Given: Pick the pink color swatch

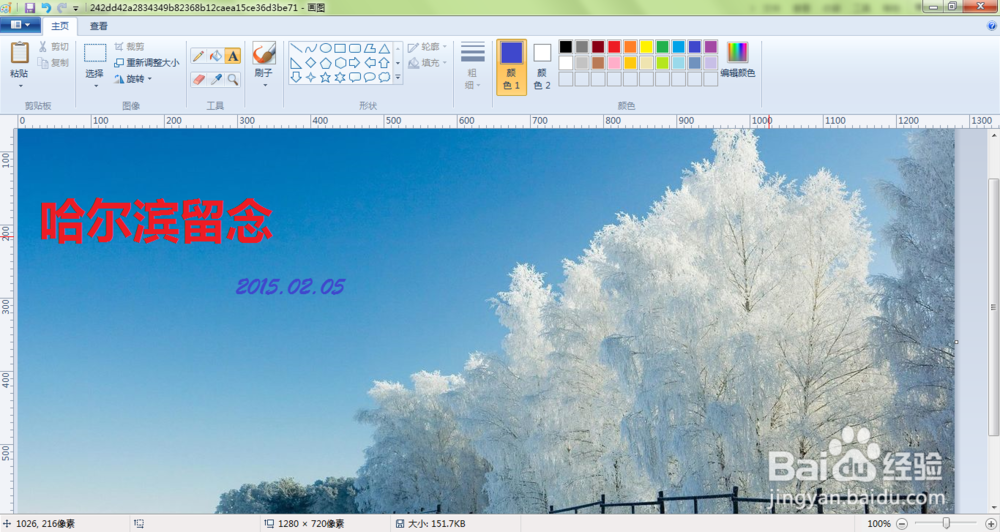Looking at the screenshot, I should (614, 63).
